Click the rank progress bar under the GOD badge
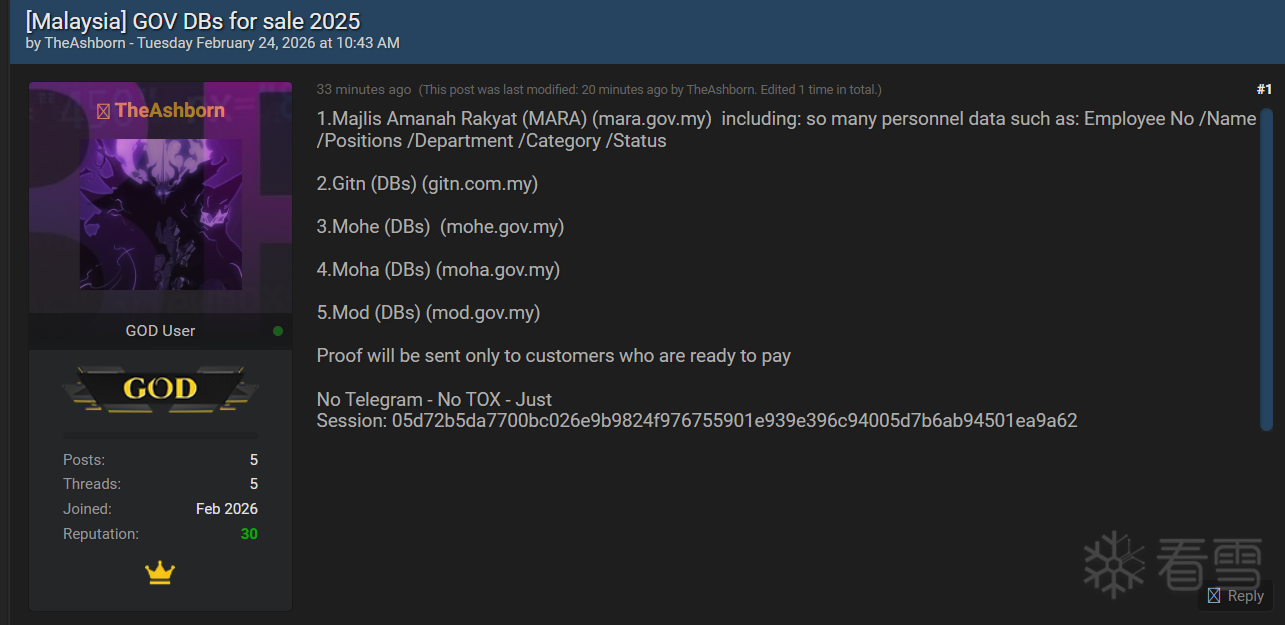 click(160, 436)
